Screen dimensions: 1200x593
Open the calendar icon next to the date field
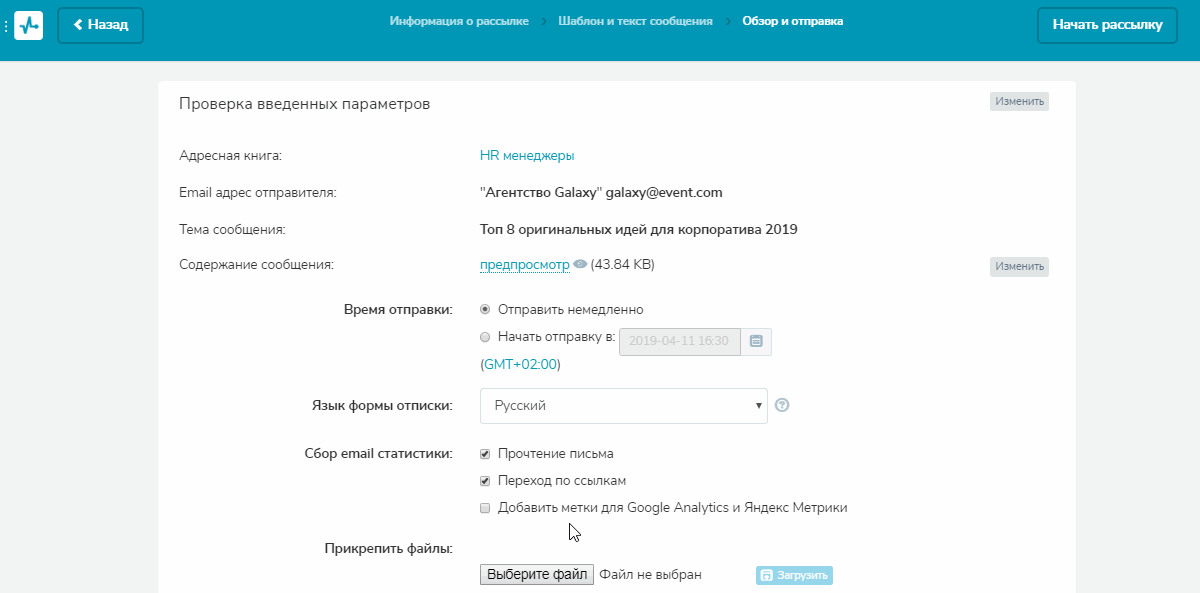756,341
